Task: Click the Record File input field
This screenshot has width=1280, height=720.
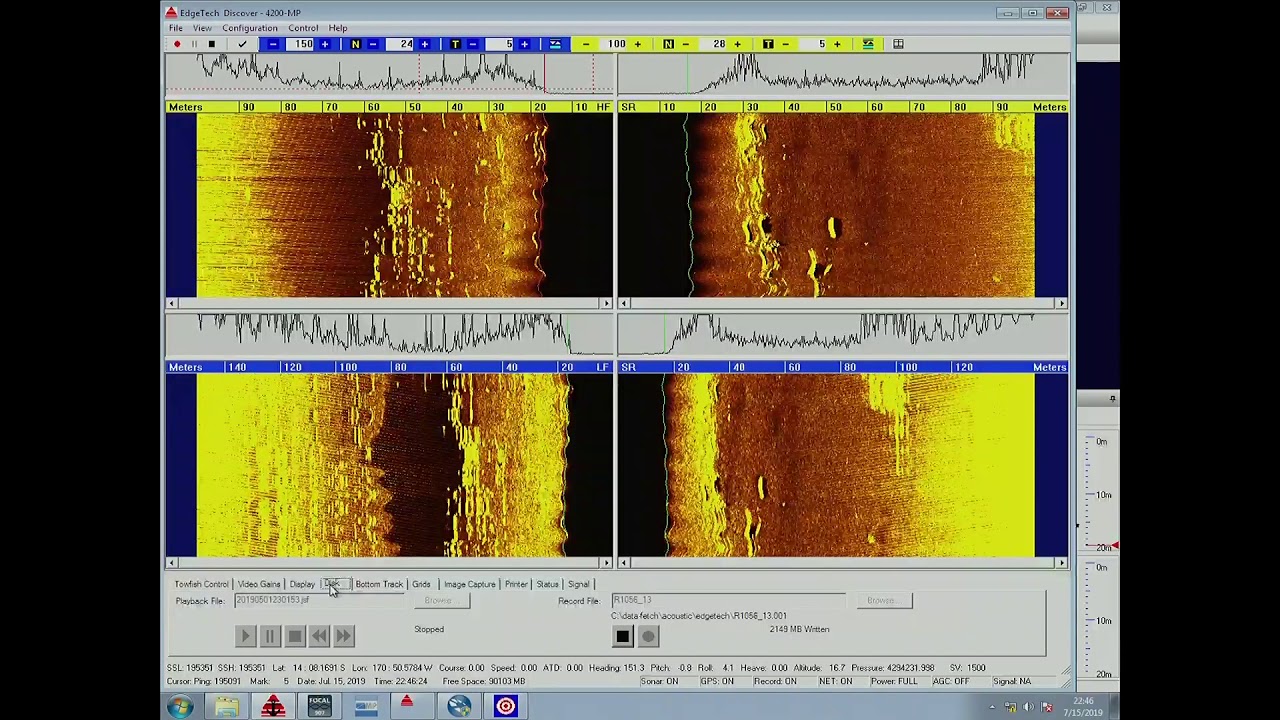Action: (728, 600)
